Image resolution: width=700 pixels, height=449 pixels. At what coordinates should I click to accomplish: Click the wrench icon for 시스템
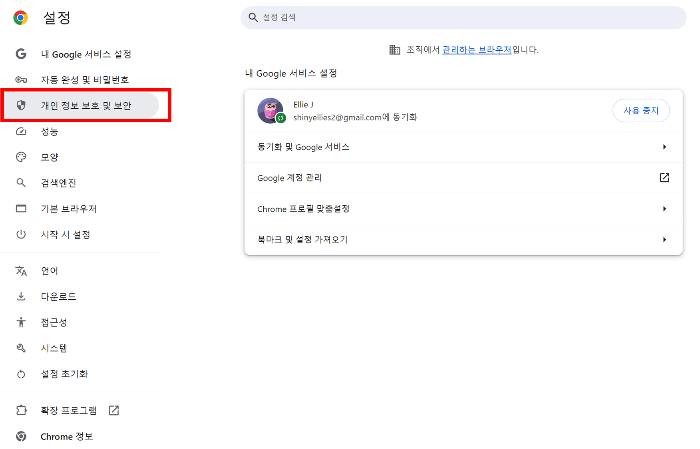[21, 348]
